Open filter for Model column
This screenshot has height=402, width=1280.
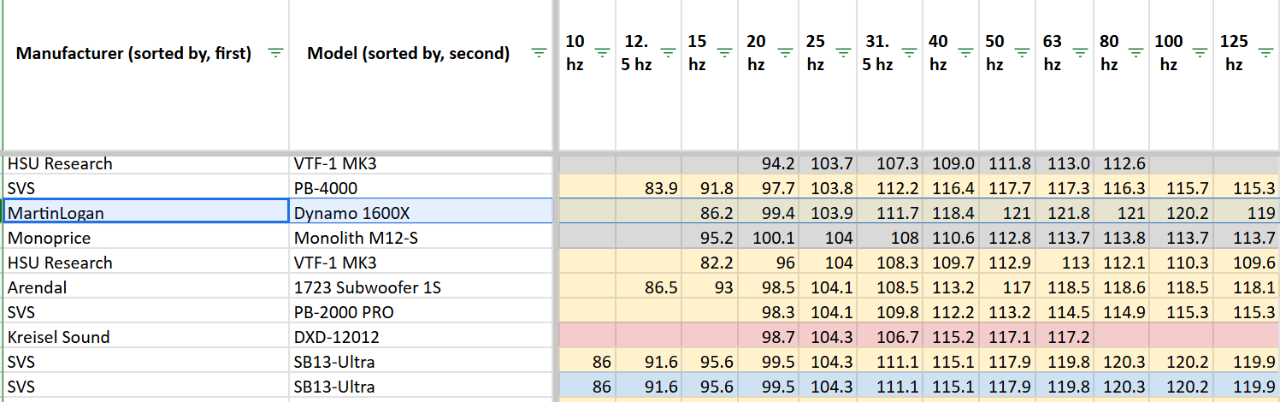(539, 53)
